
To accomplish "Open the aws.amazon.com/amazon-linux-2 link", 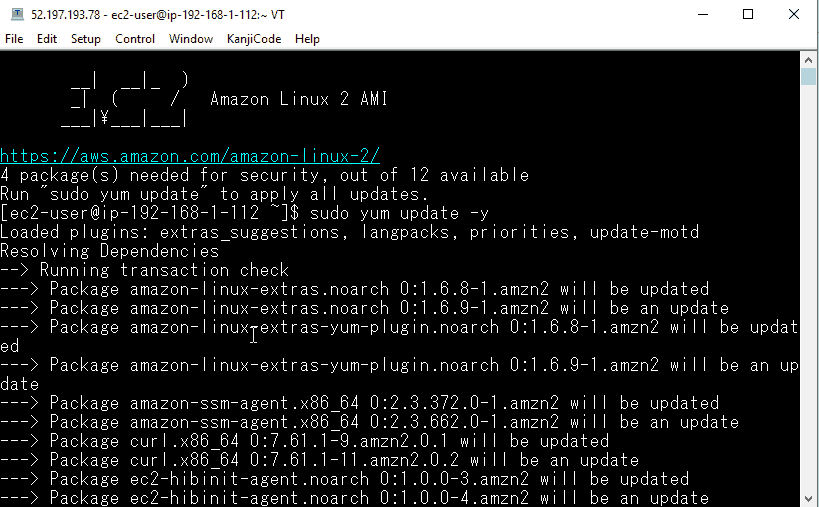I will pos(190,155).
